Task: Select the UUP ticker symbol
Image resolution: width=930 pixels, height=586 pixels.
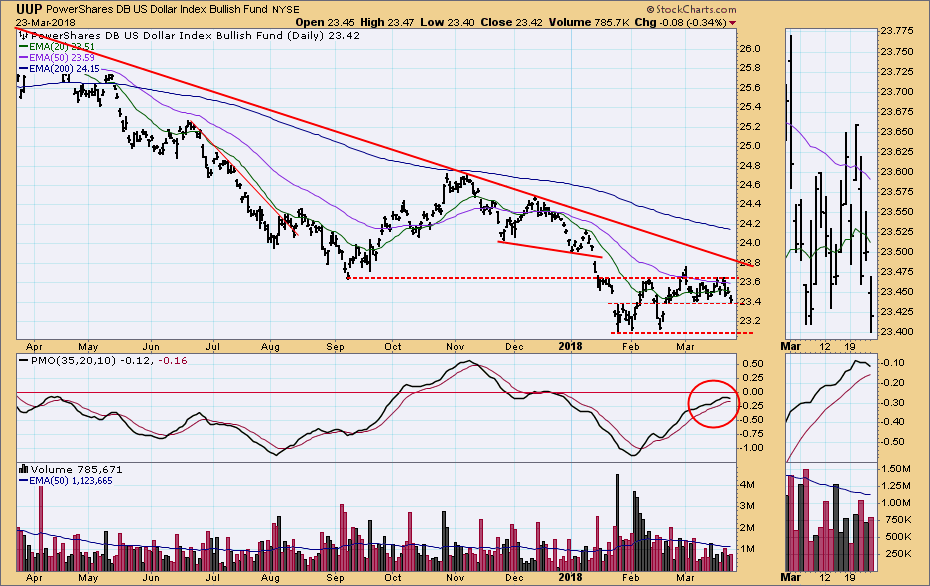Action: (28, 9)
